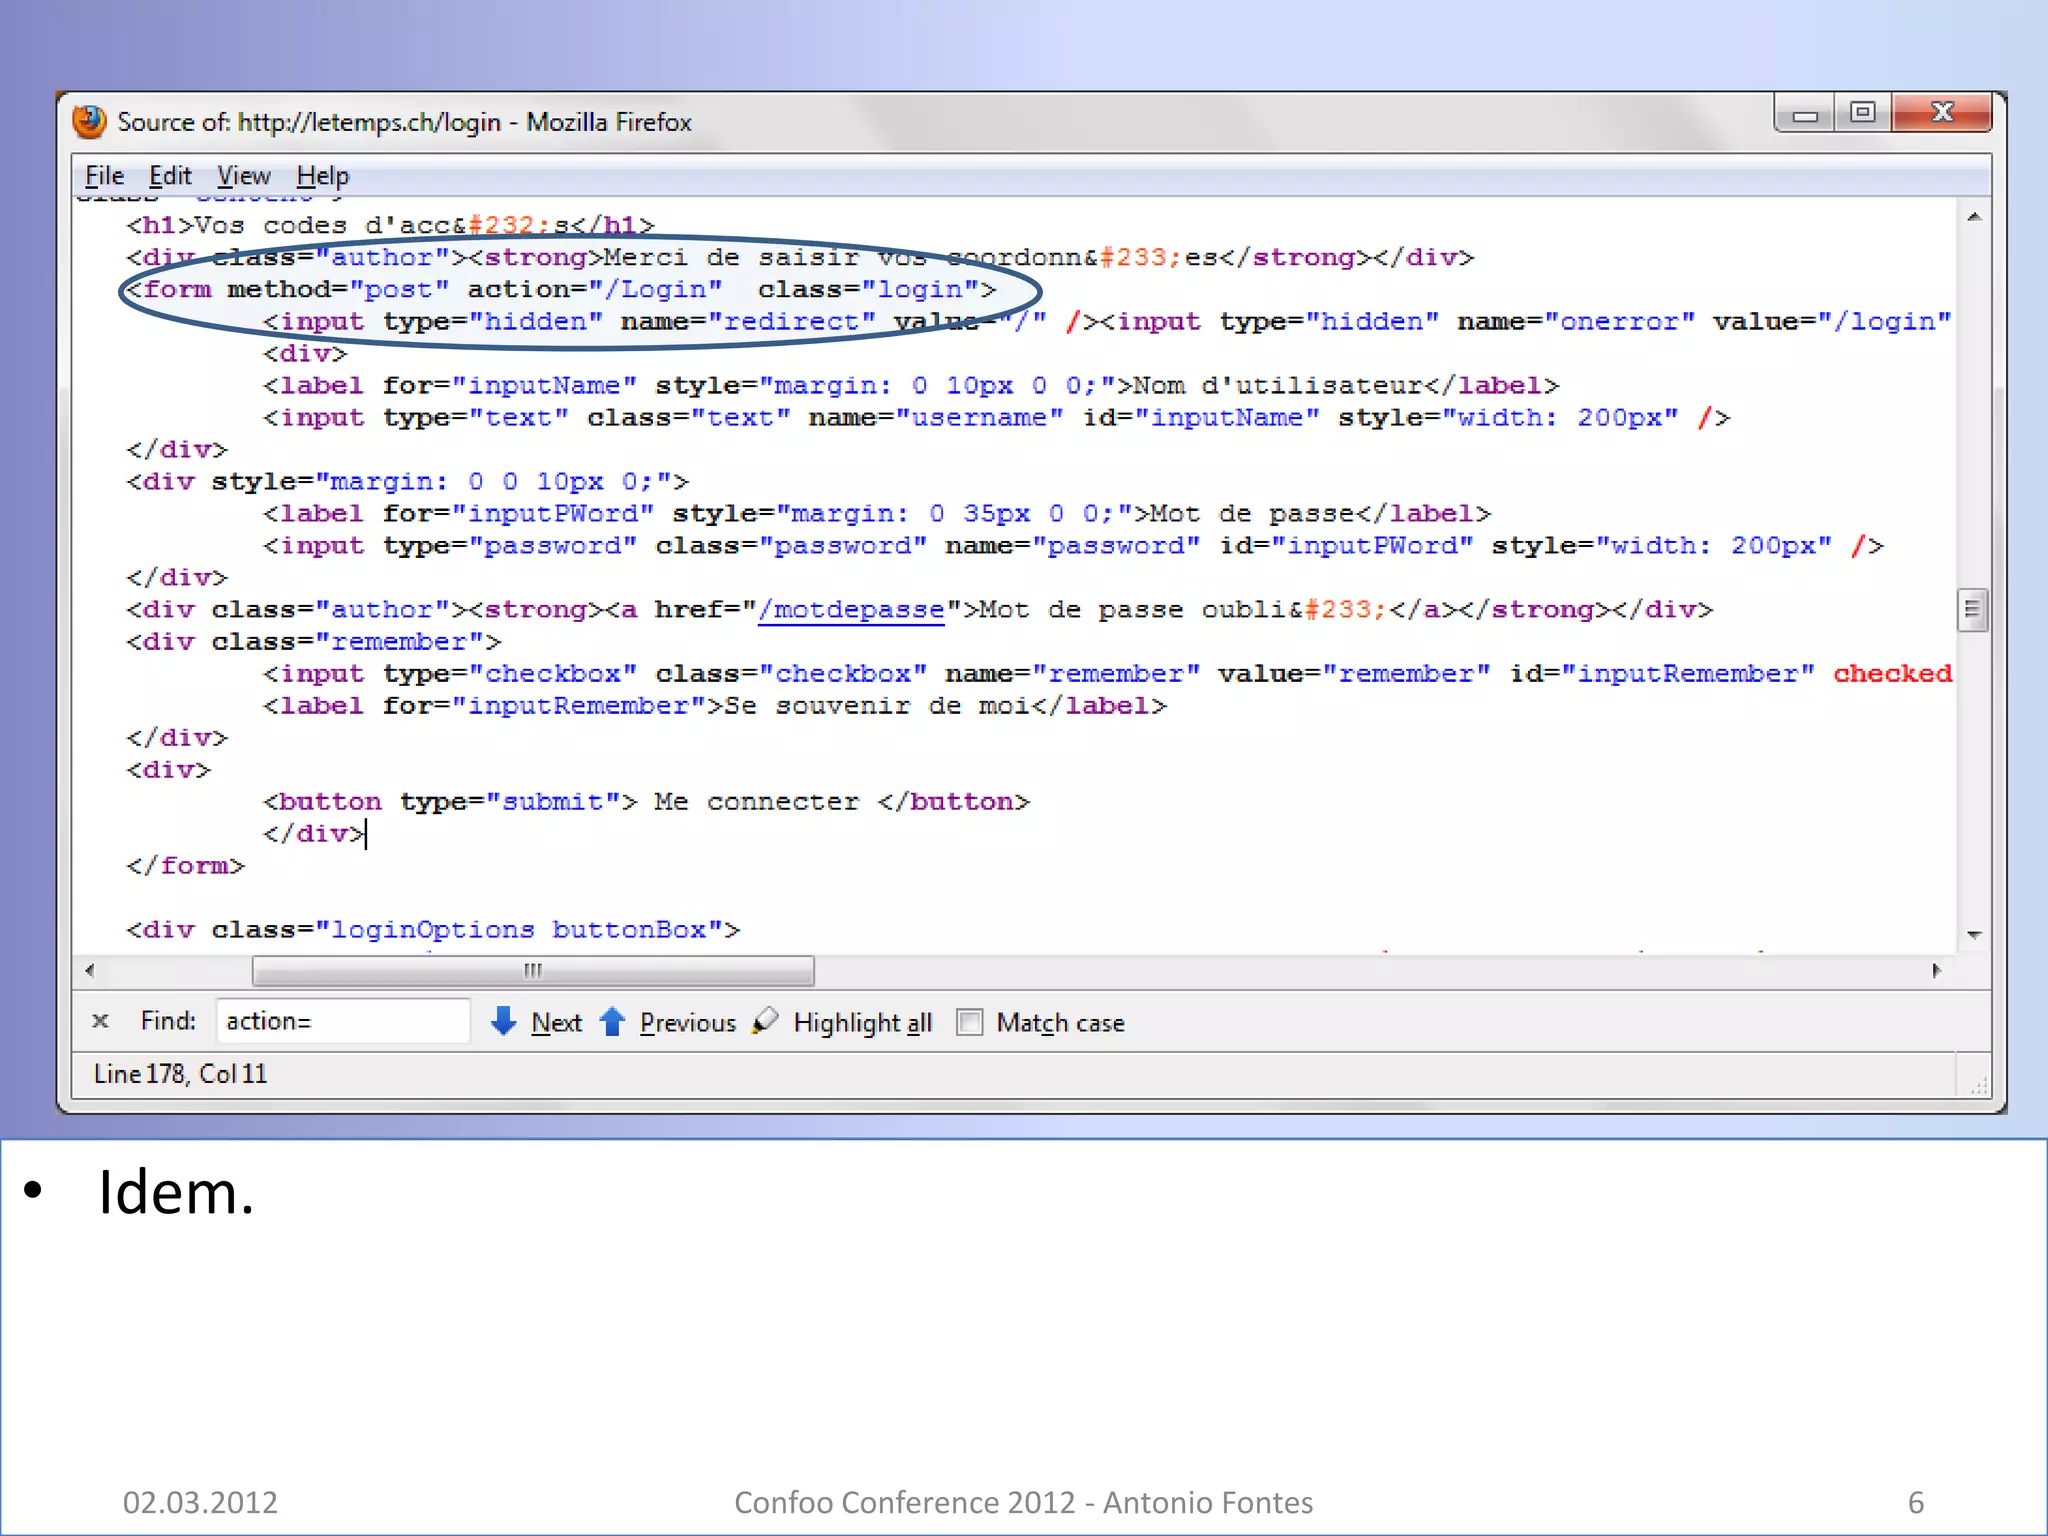Open the File menu

tap(104, 176)
